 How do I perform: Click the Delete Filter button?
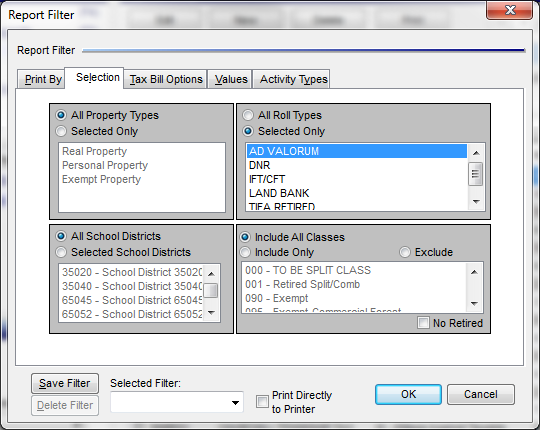click(x=65, y=405)
